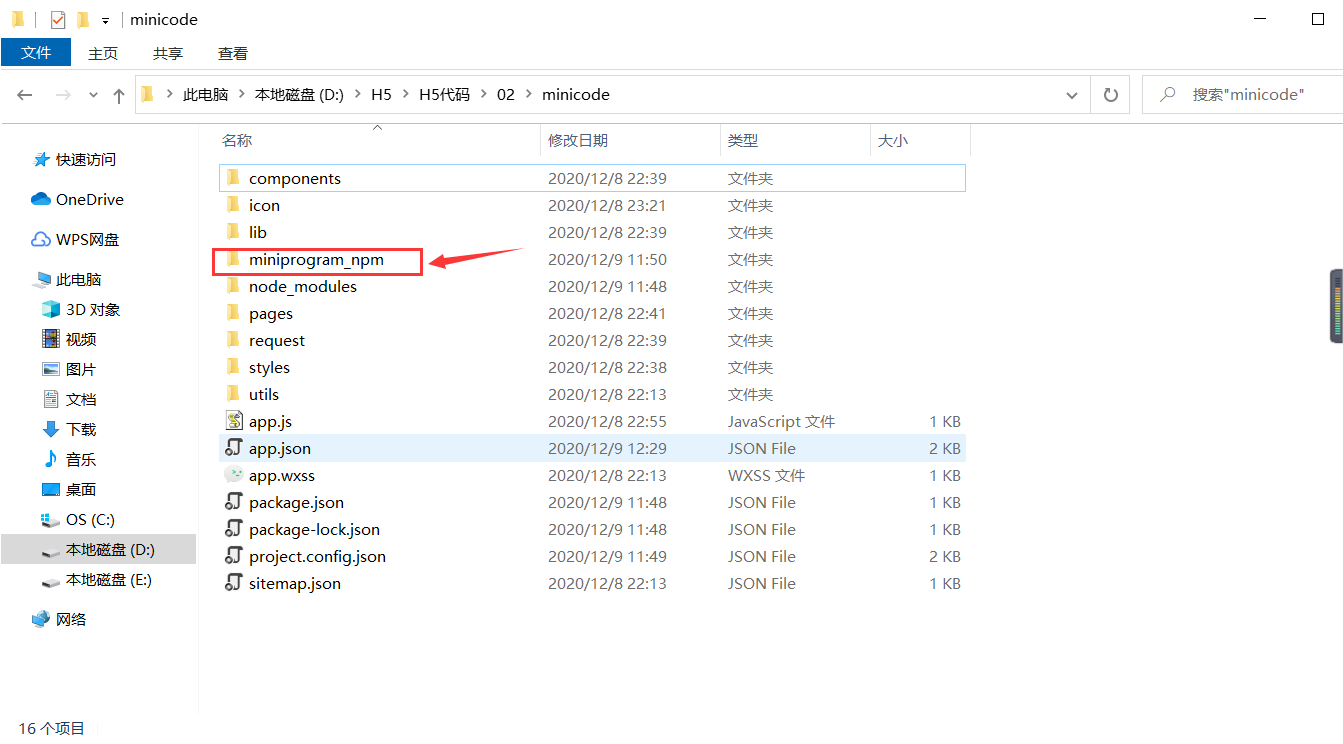Click the app.json file icon

coord(234,448)
